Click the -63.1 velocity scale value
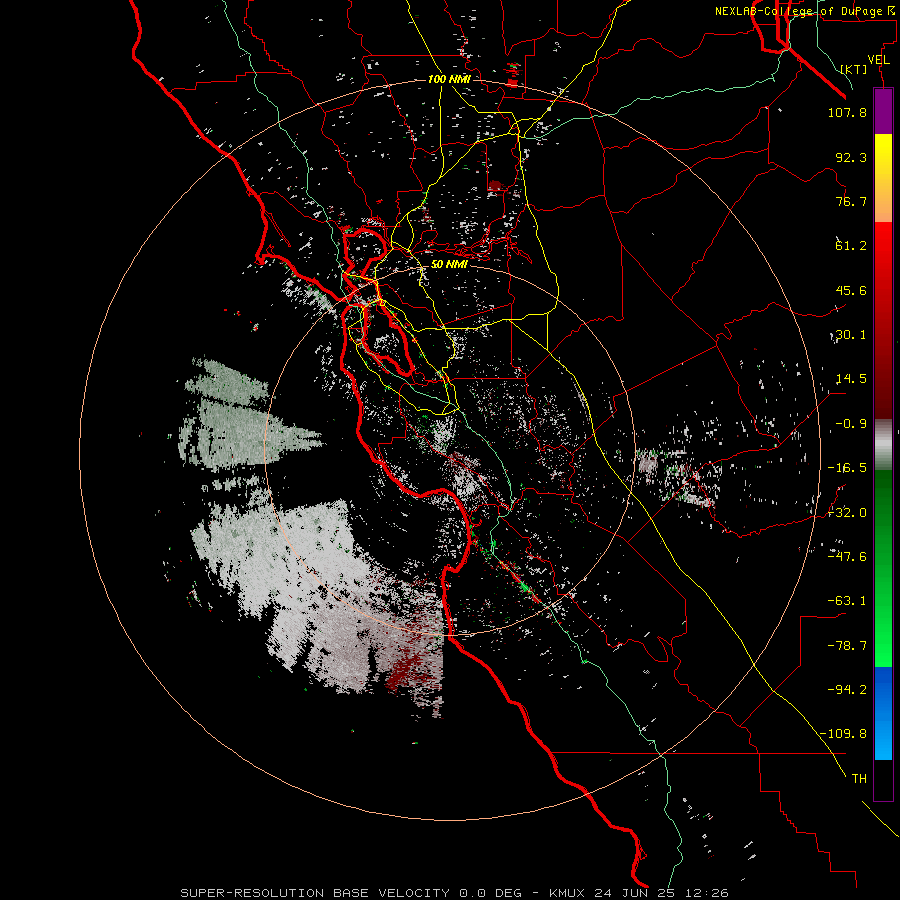This screenshot has width=900, height=900. click(x=847, y=601)
